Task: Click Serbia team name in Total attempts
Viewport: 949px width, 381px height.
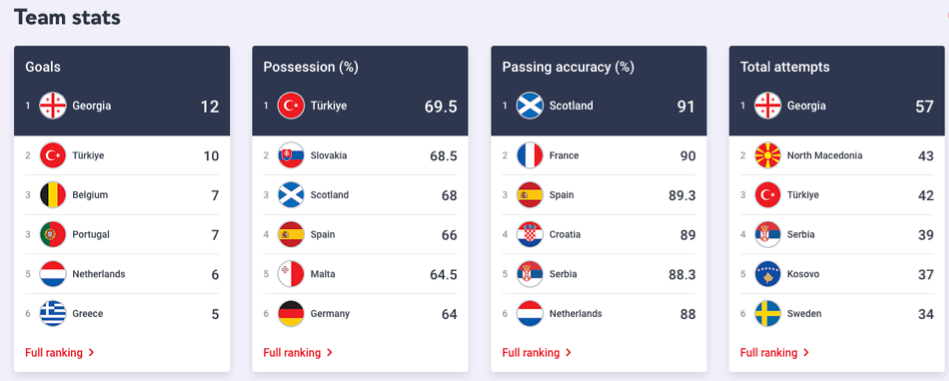Action: coord(801,234)
